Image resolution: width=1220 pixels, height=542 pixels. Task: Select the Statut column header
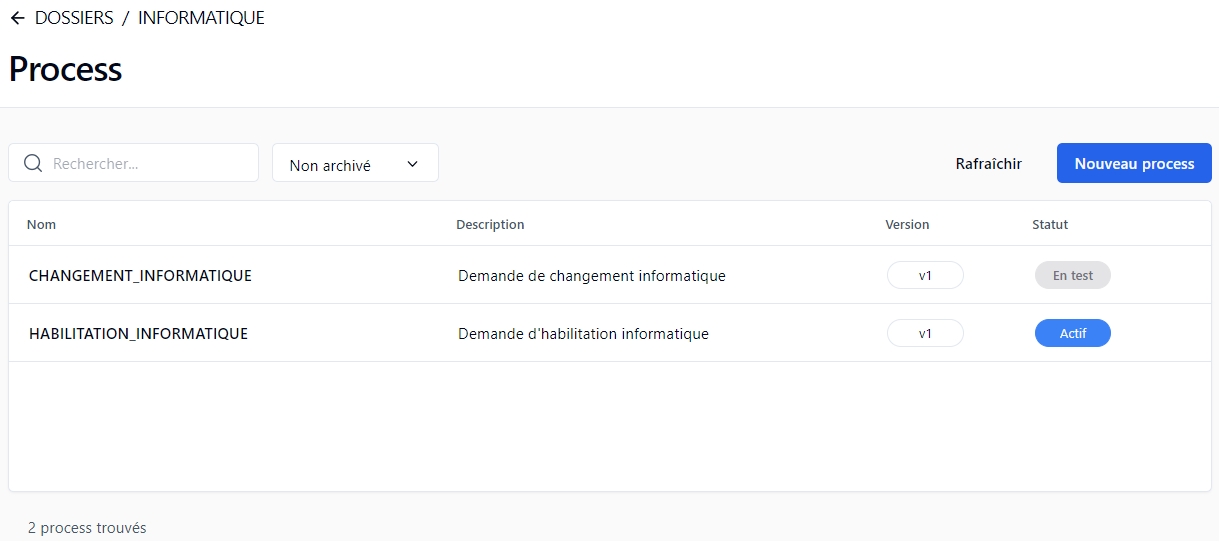1050,224
